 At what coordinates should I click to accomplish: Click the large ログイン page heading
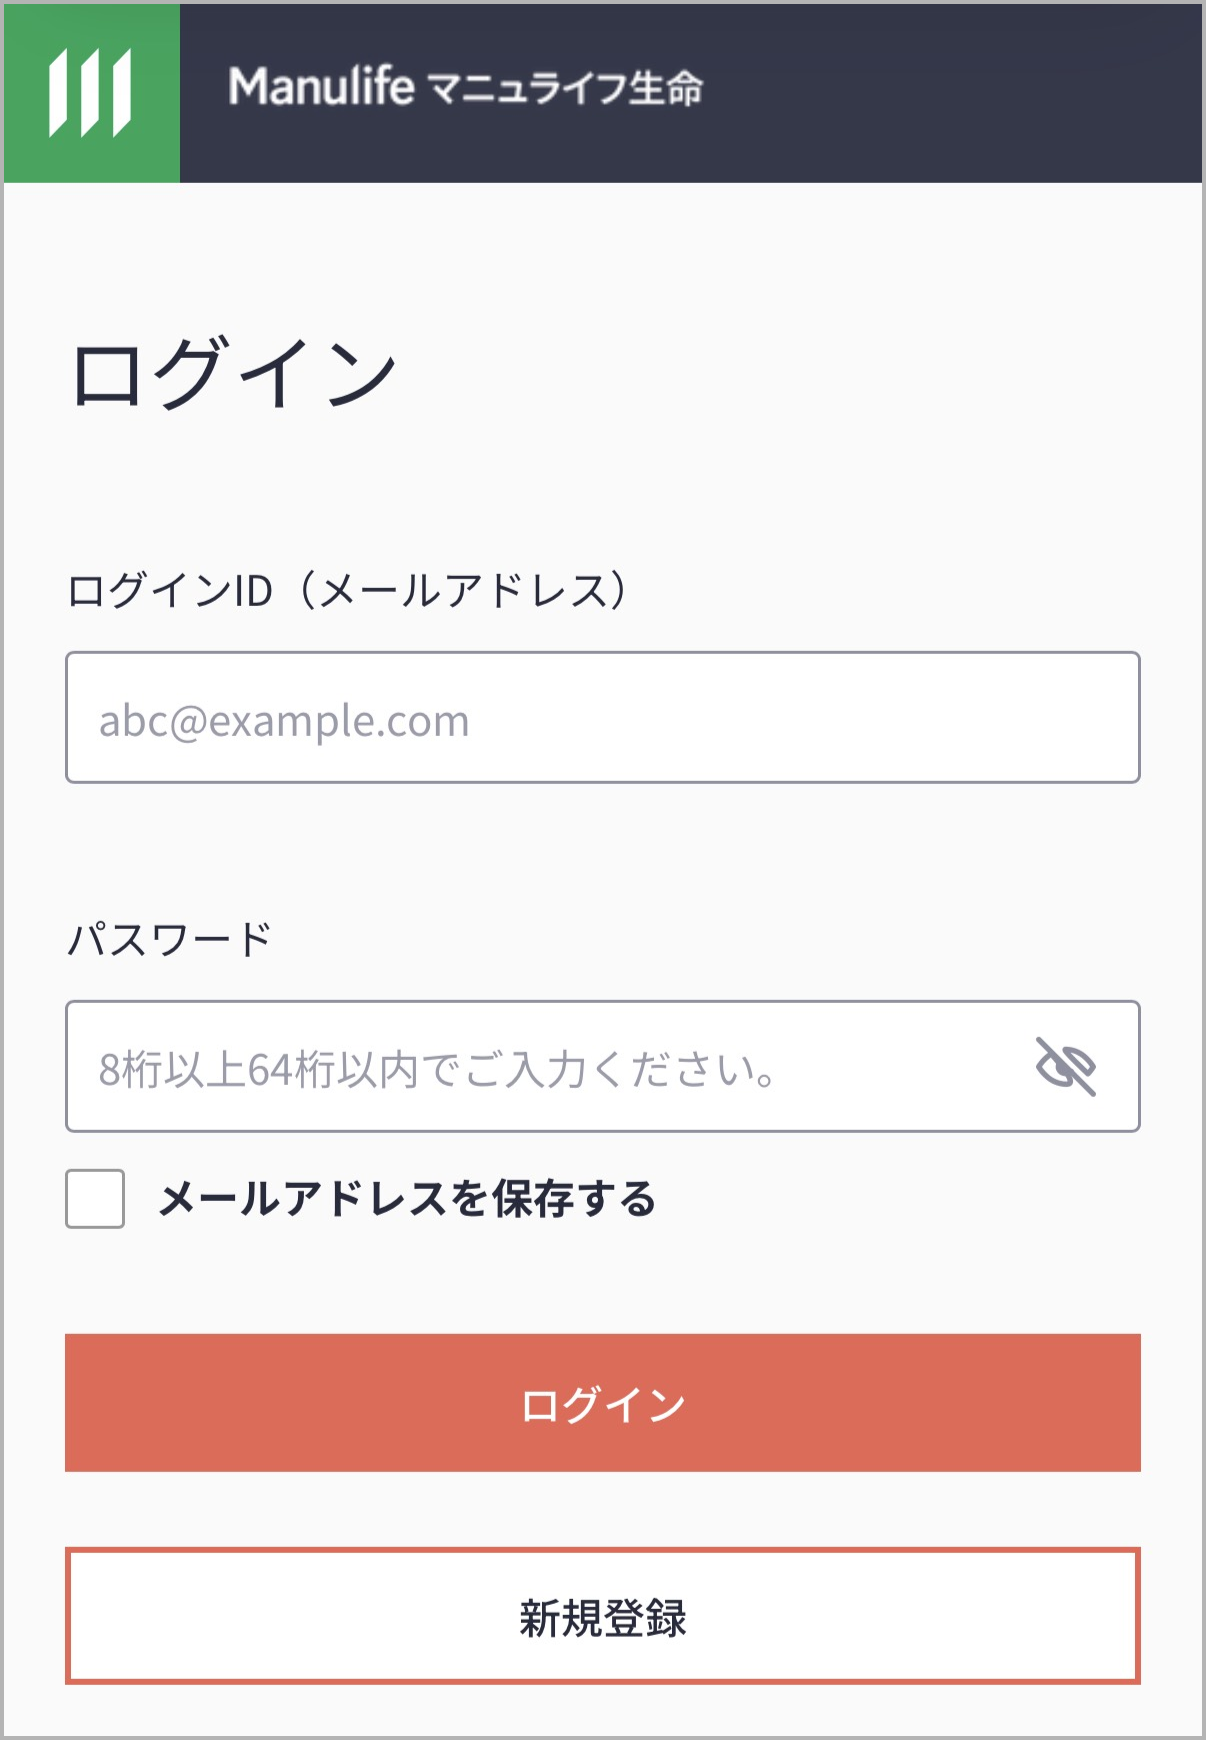[x=234, y=373]
